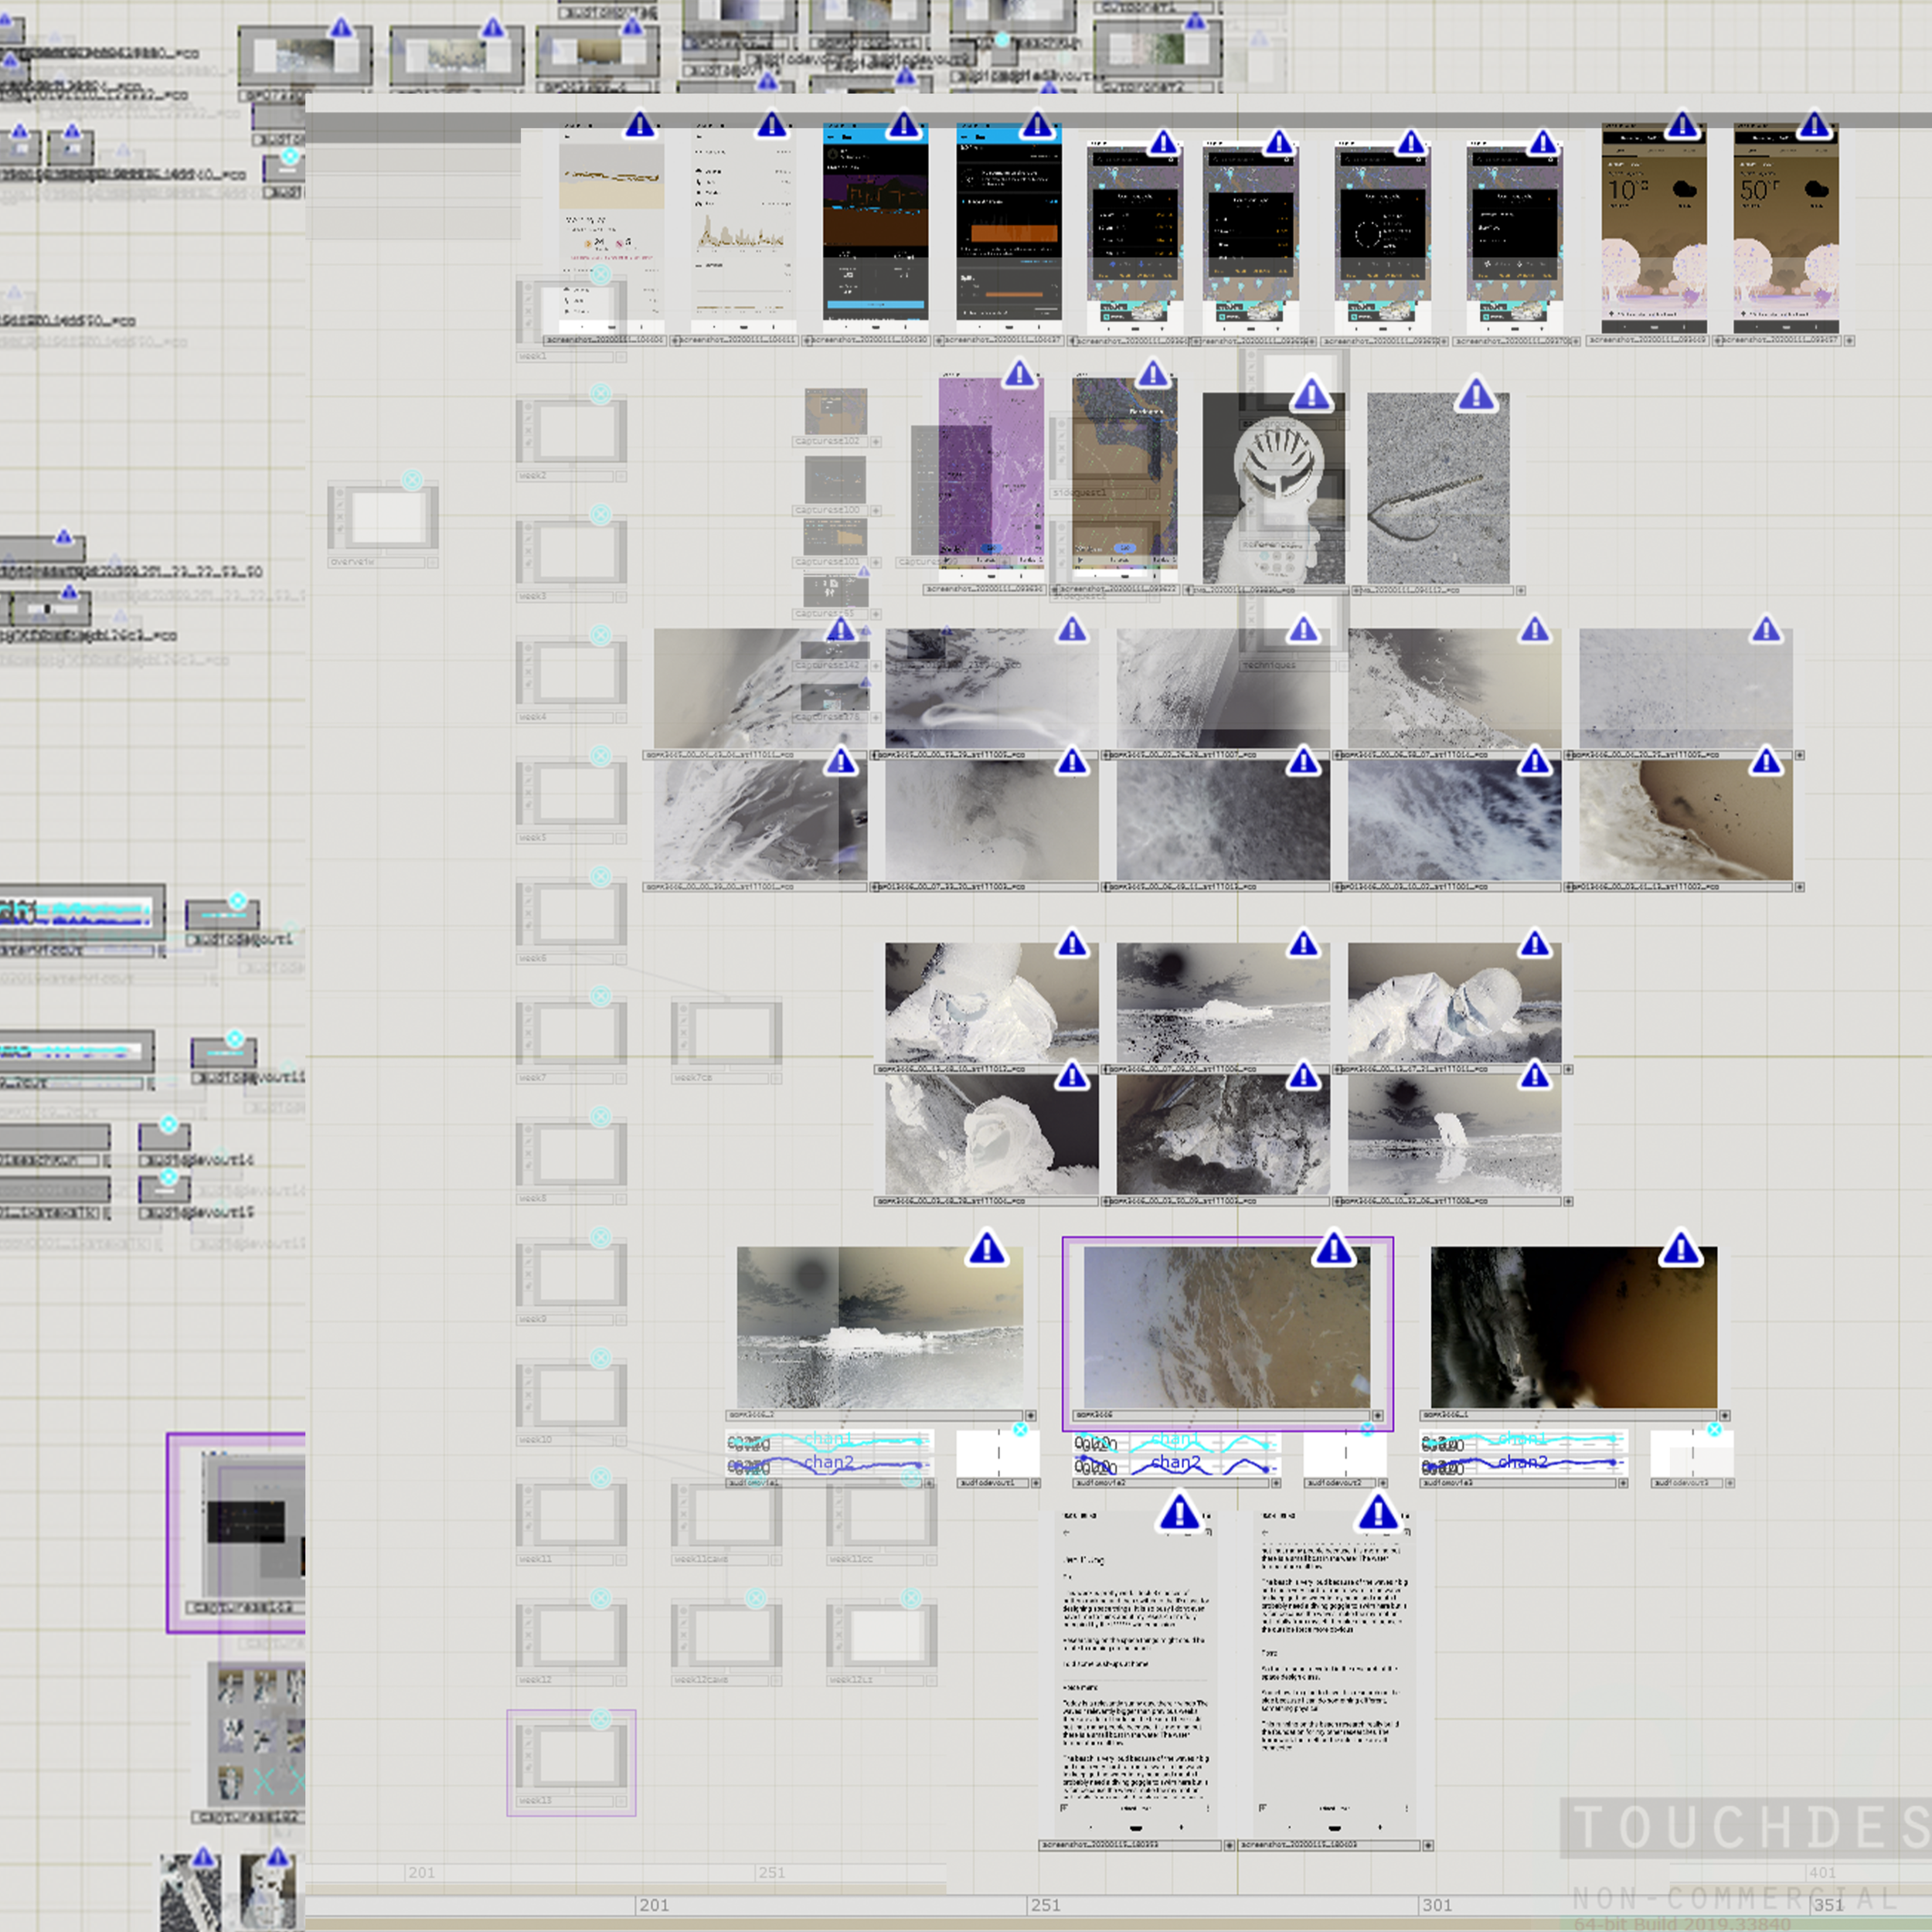Click the cyan X badge on week13
Viewport: 1932px width, 1932px height.
pos(600,1719)
